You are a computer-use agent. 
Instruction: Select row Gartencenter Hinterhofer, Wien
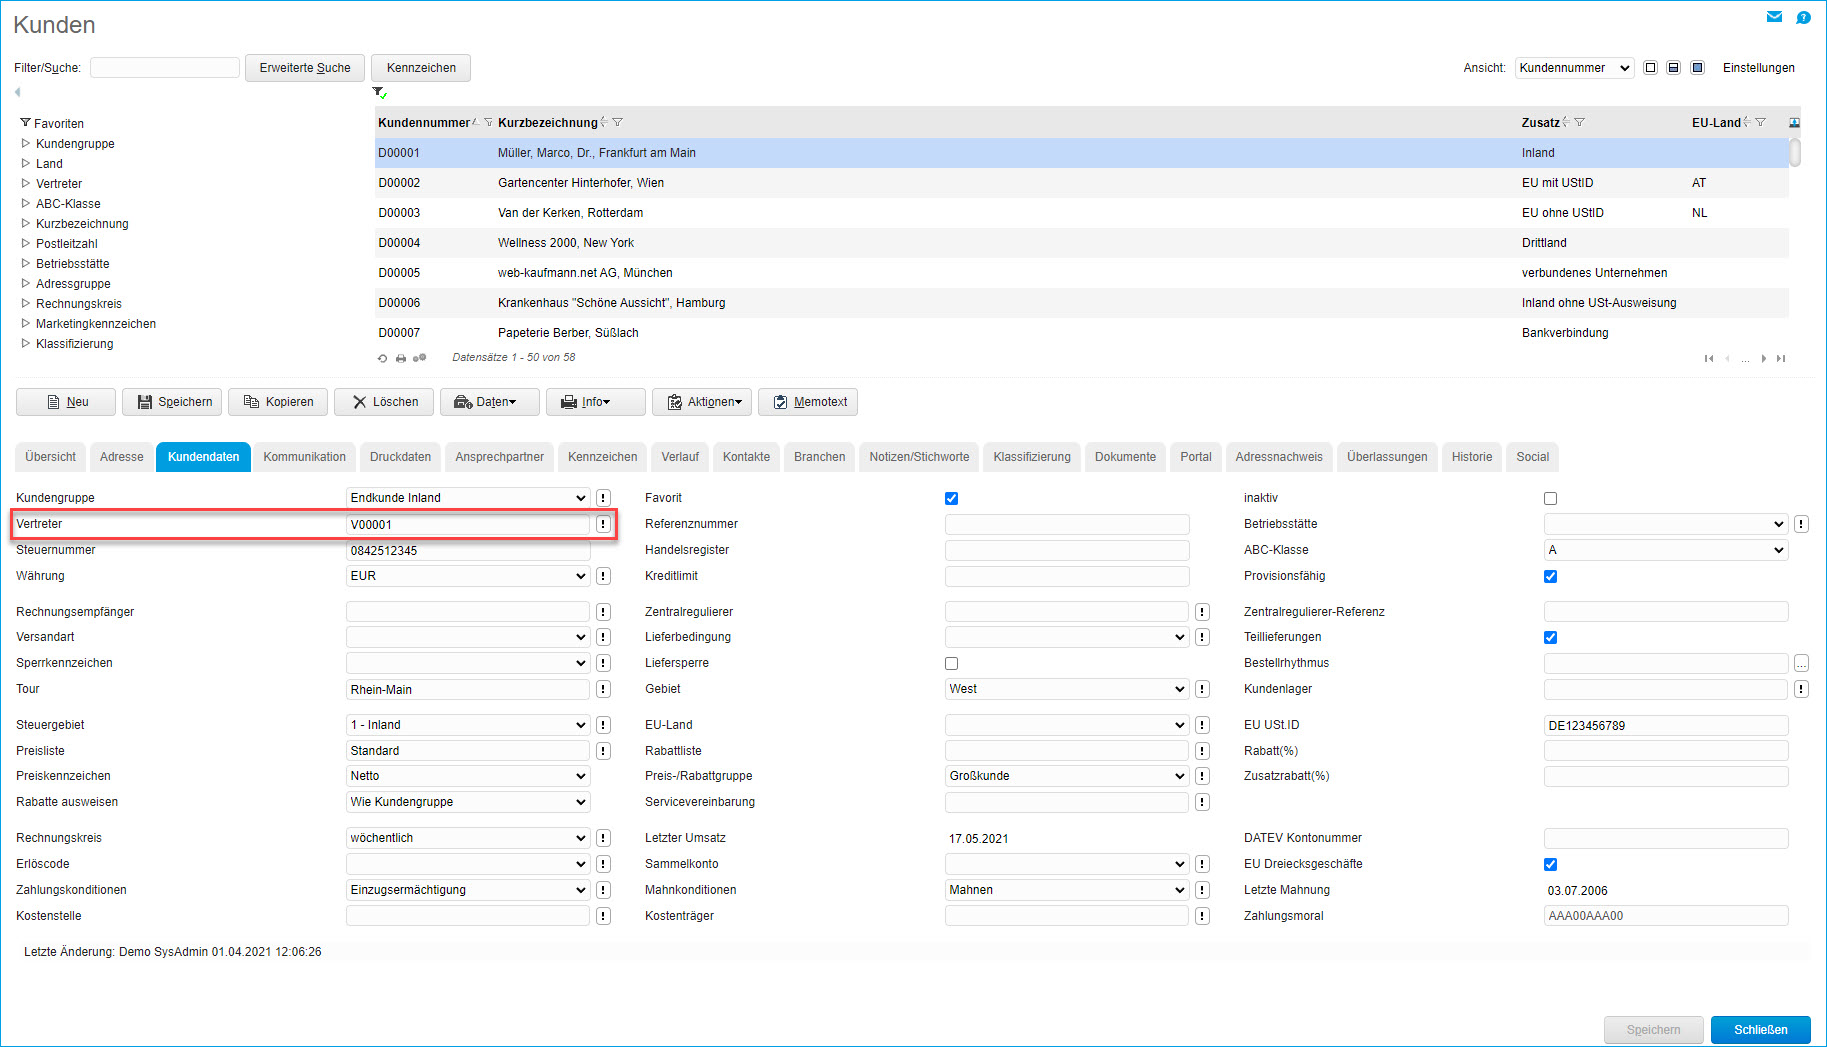1082,183
